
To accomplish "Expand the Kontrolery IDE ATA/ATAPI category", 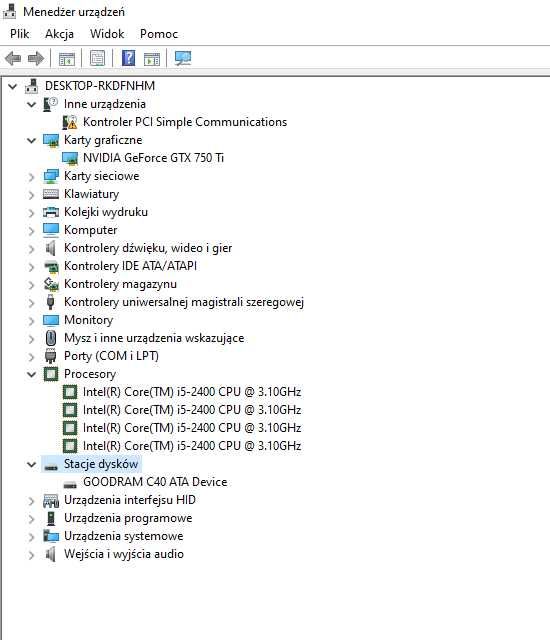I will click(x=31, y=267).
